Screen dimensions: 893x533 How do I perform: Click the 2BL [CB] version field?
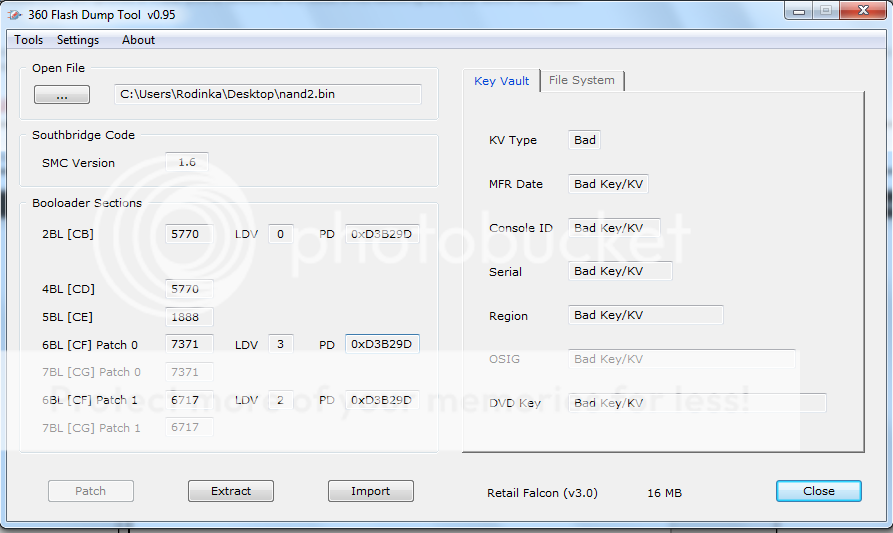(x=188, y=234)
